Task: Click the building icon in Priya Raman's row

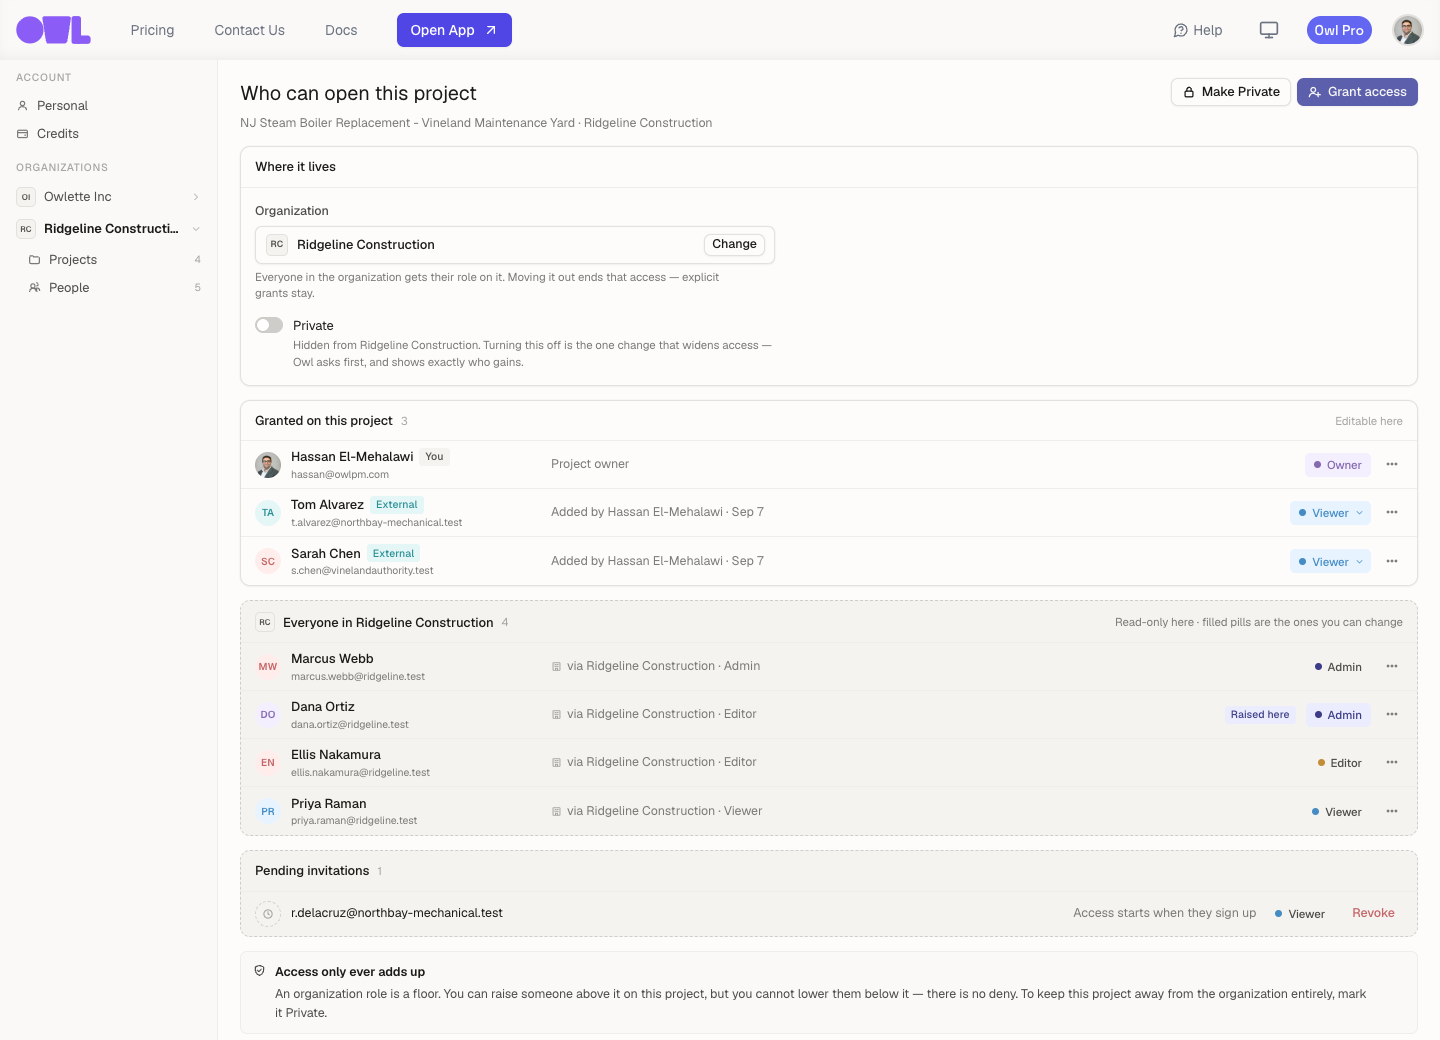Action: click(556, 811)
